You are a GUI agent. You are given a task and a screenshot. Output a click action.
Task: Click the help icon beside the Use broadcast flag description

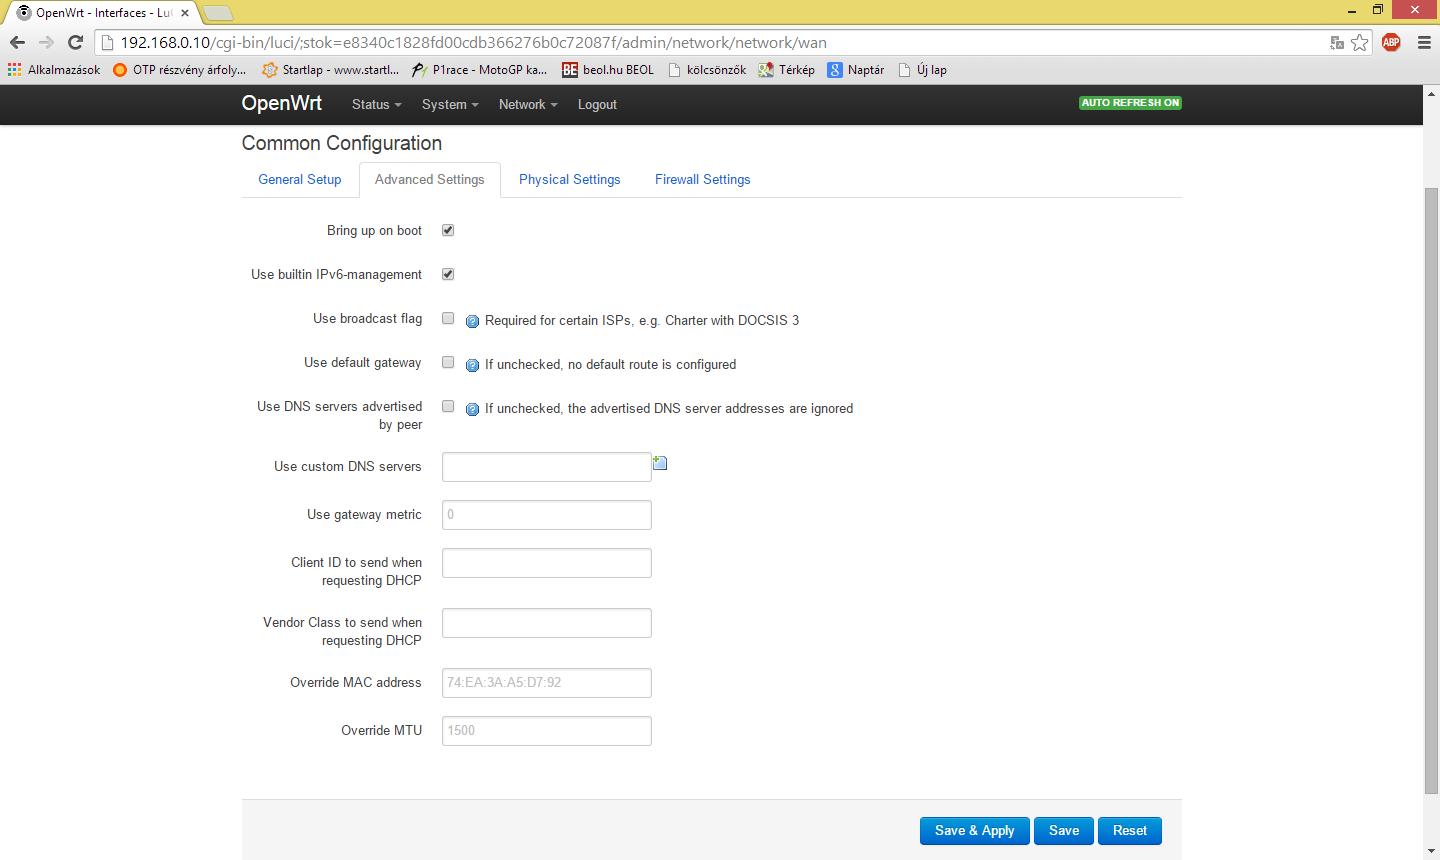(x=473, y=321)
